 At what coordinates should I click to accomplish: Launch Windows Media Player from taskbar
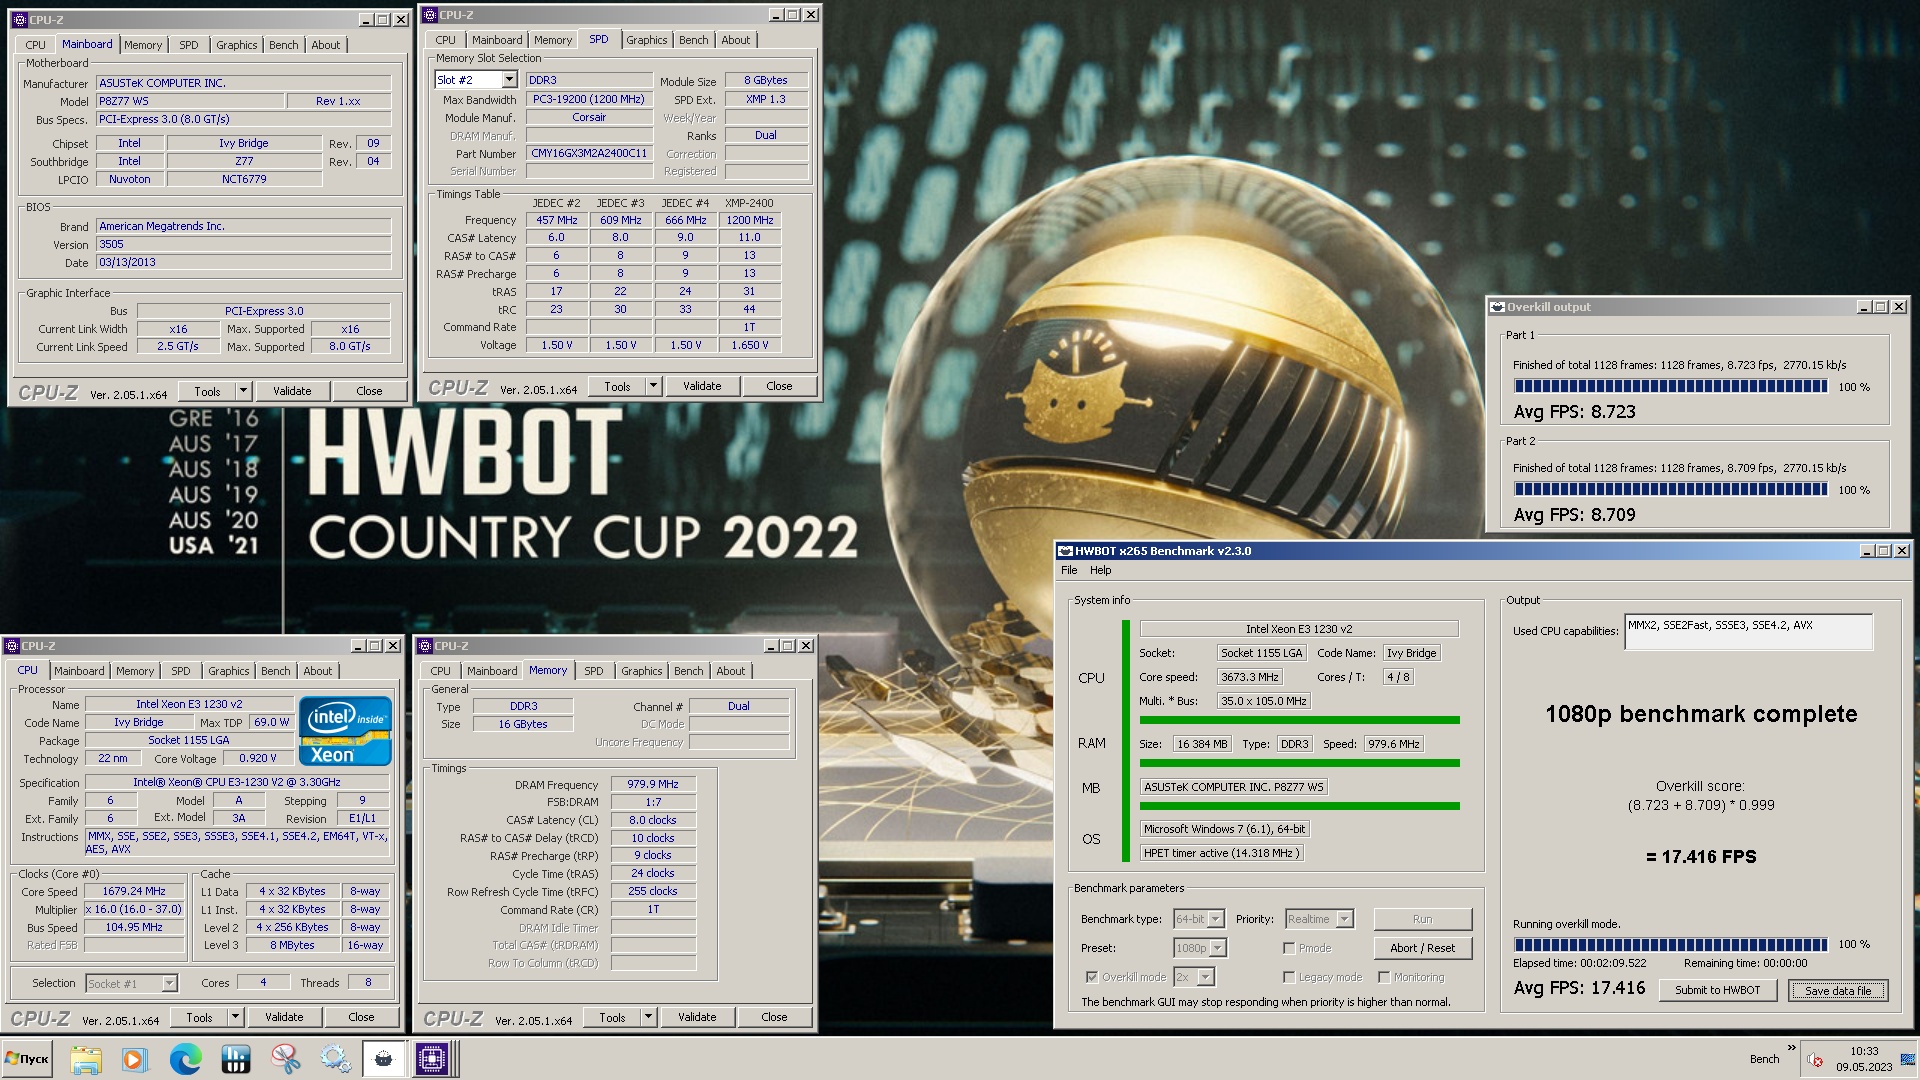point(135,1059)
